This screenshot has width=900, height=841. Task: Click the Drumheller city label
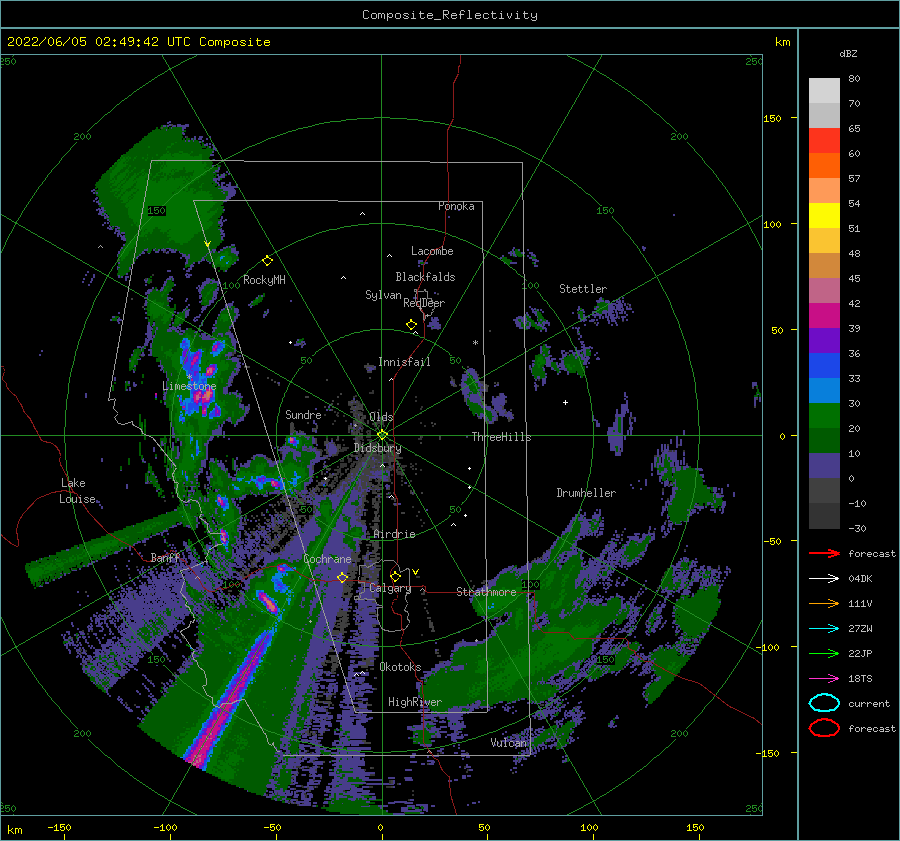point(586,493)
